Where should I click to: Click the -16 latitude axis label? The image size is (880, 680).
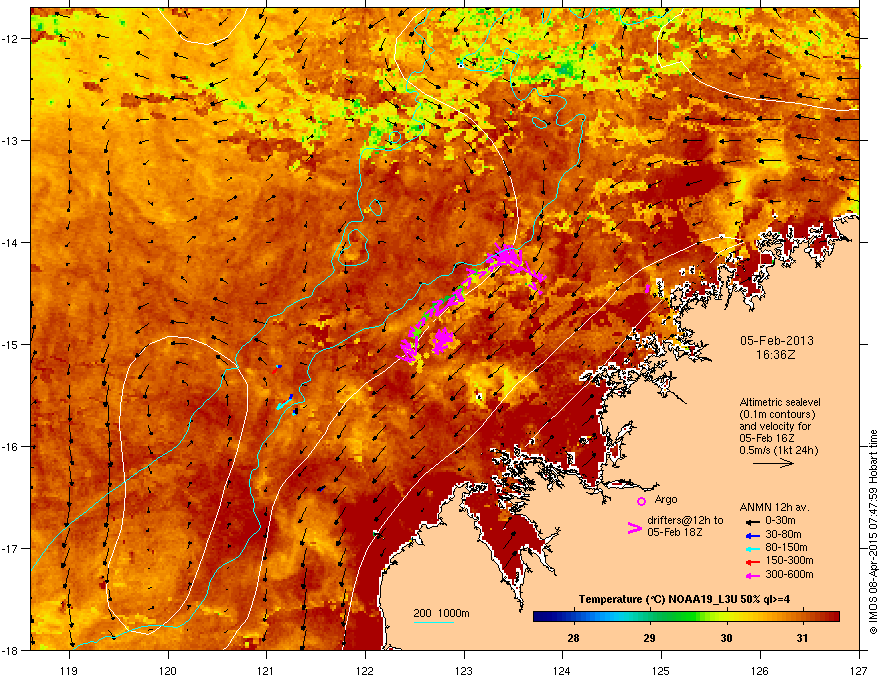11,447
